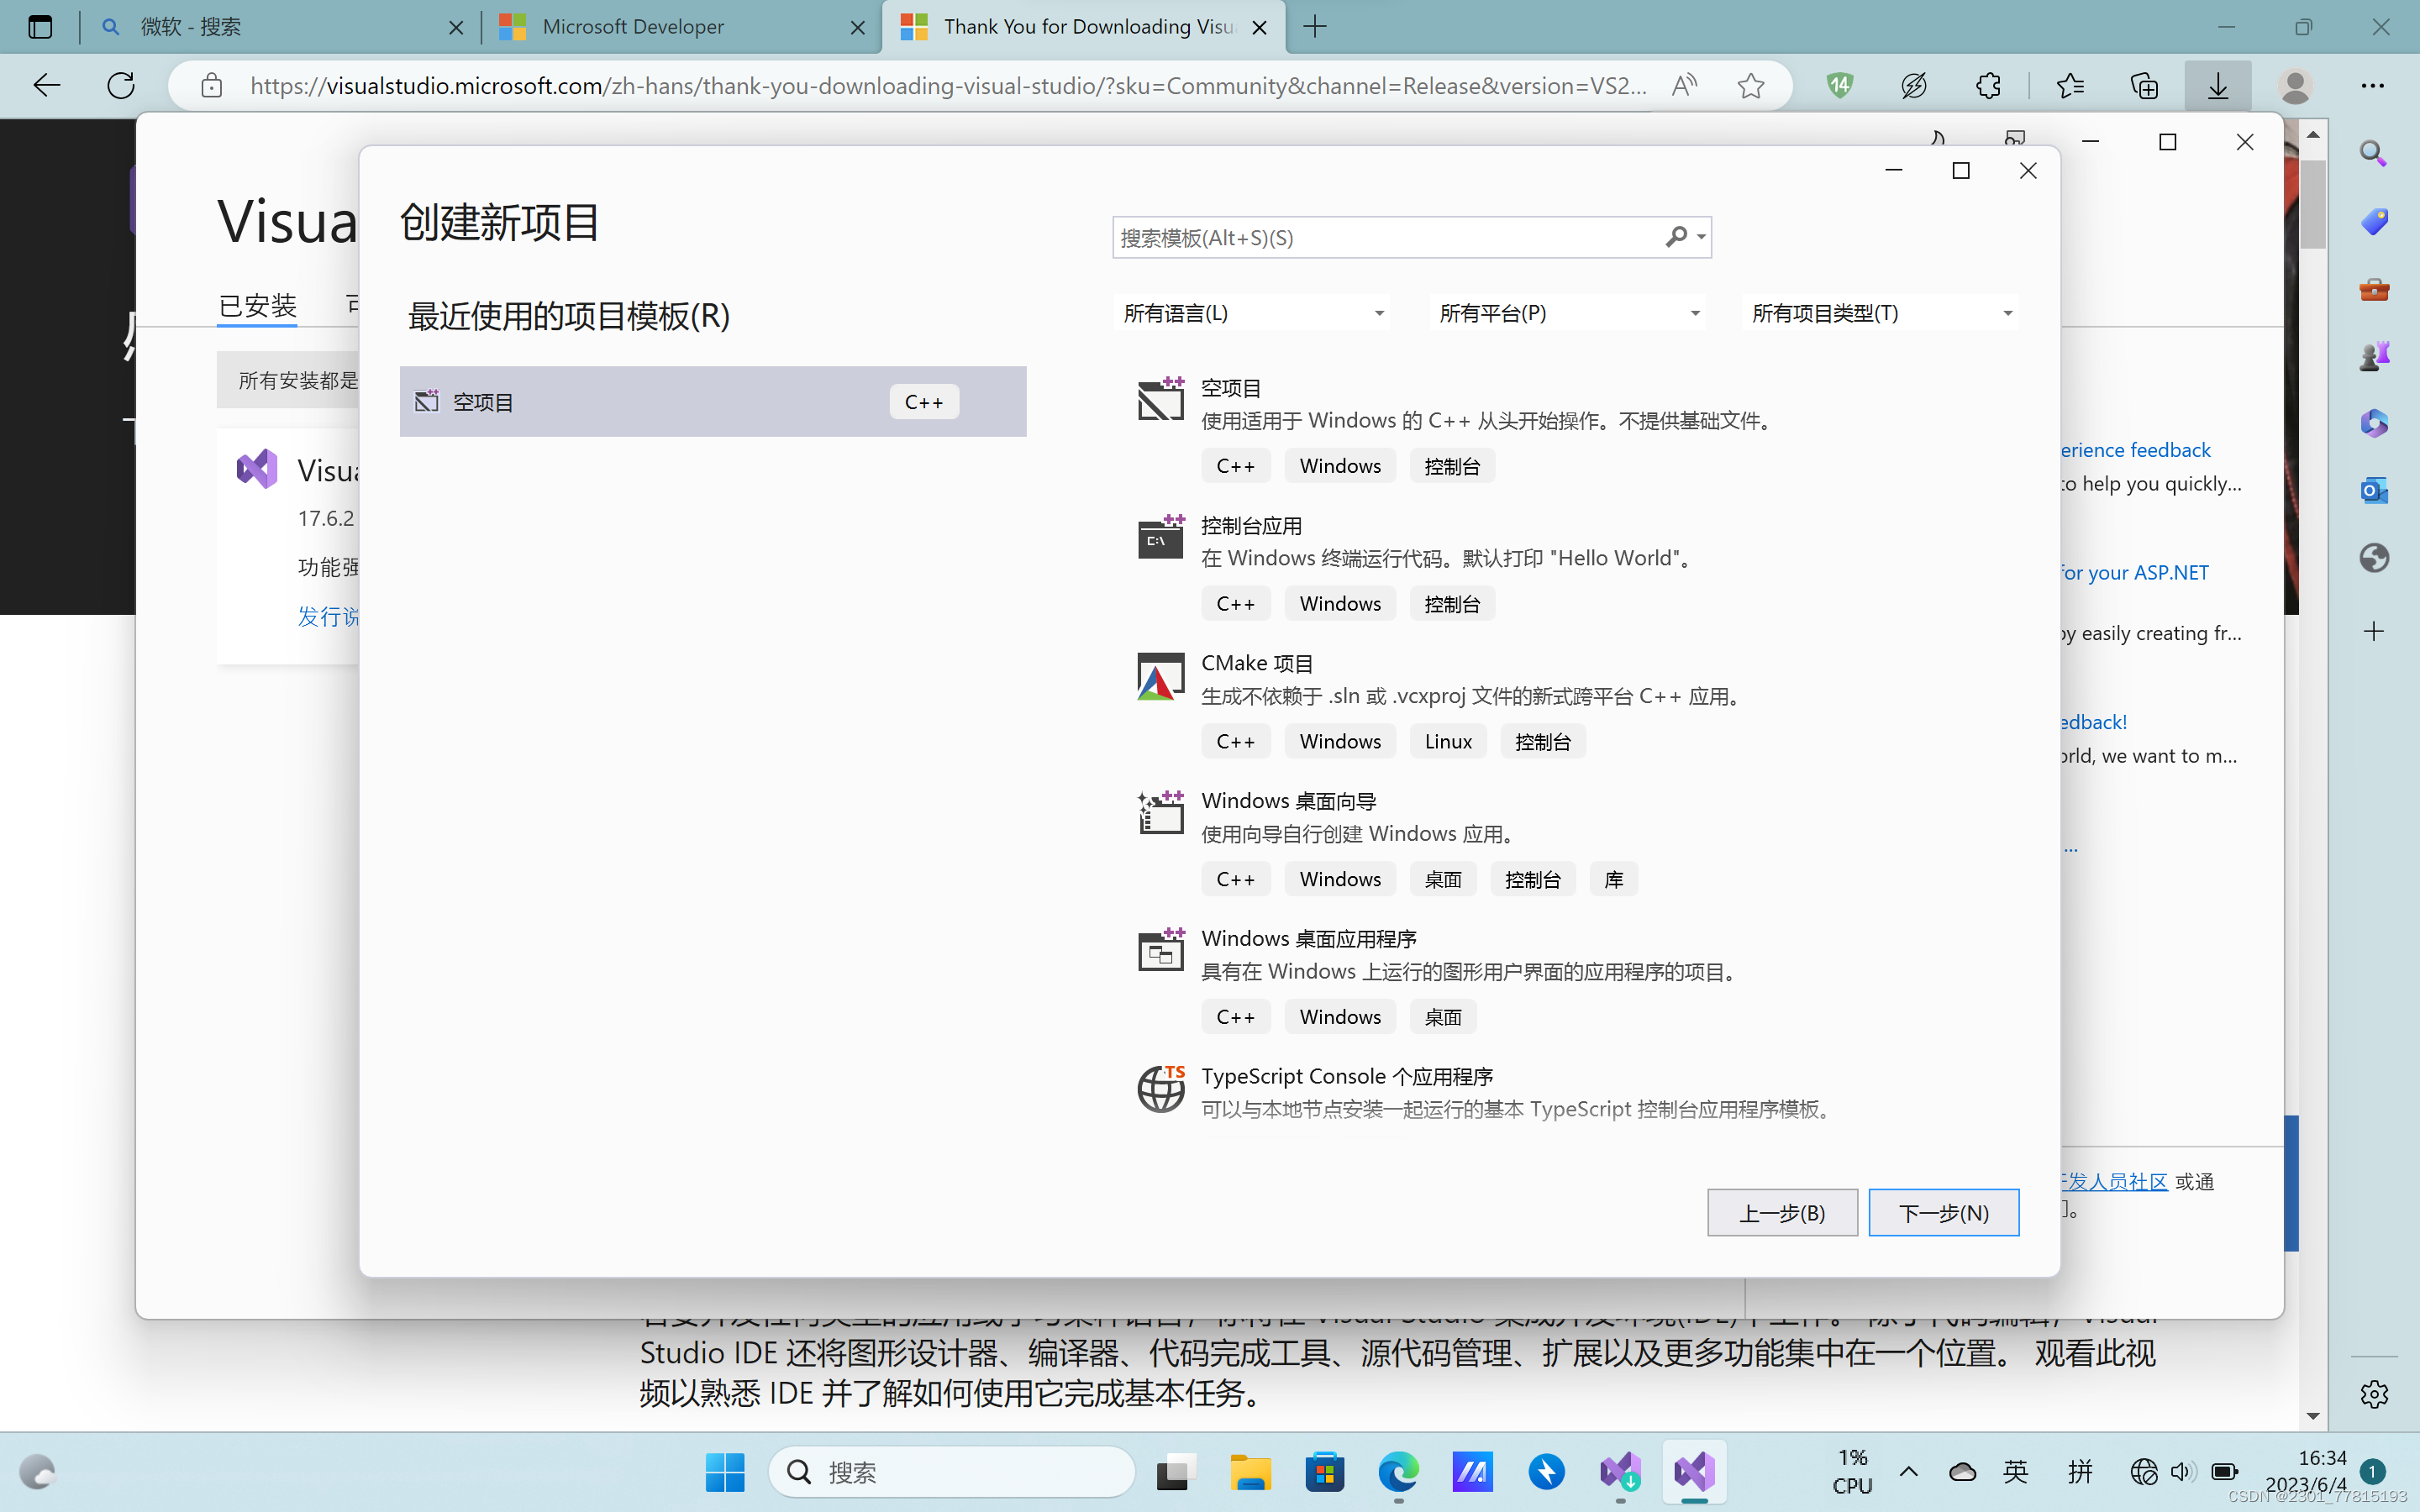Switch to the 已安装 tab in installer
2420x1512 pixels.
click(258, 305)
